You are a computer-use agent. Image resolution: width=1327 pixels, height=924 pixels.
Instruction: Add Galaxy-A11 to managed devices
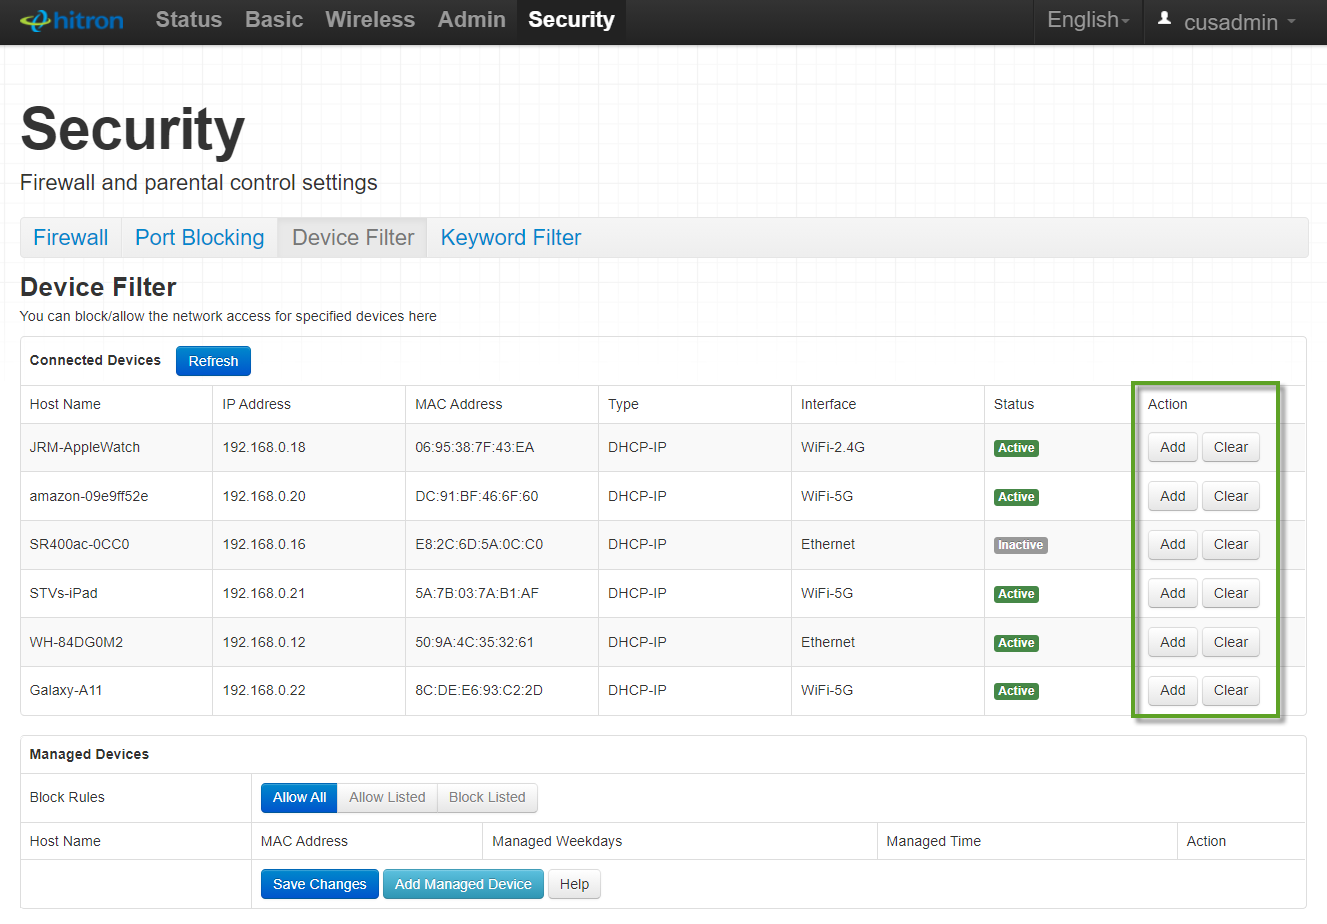click(x=1173, y=690)
